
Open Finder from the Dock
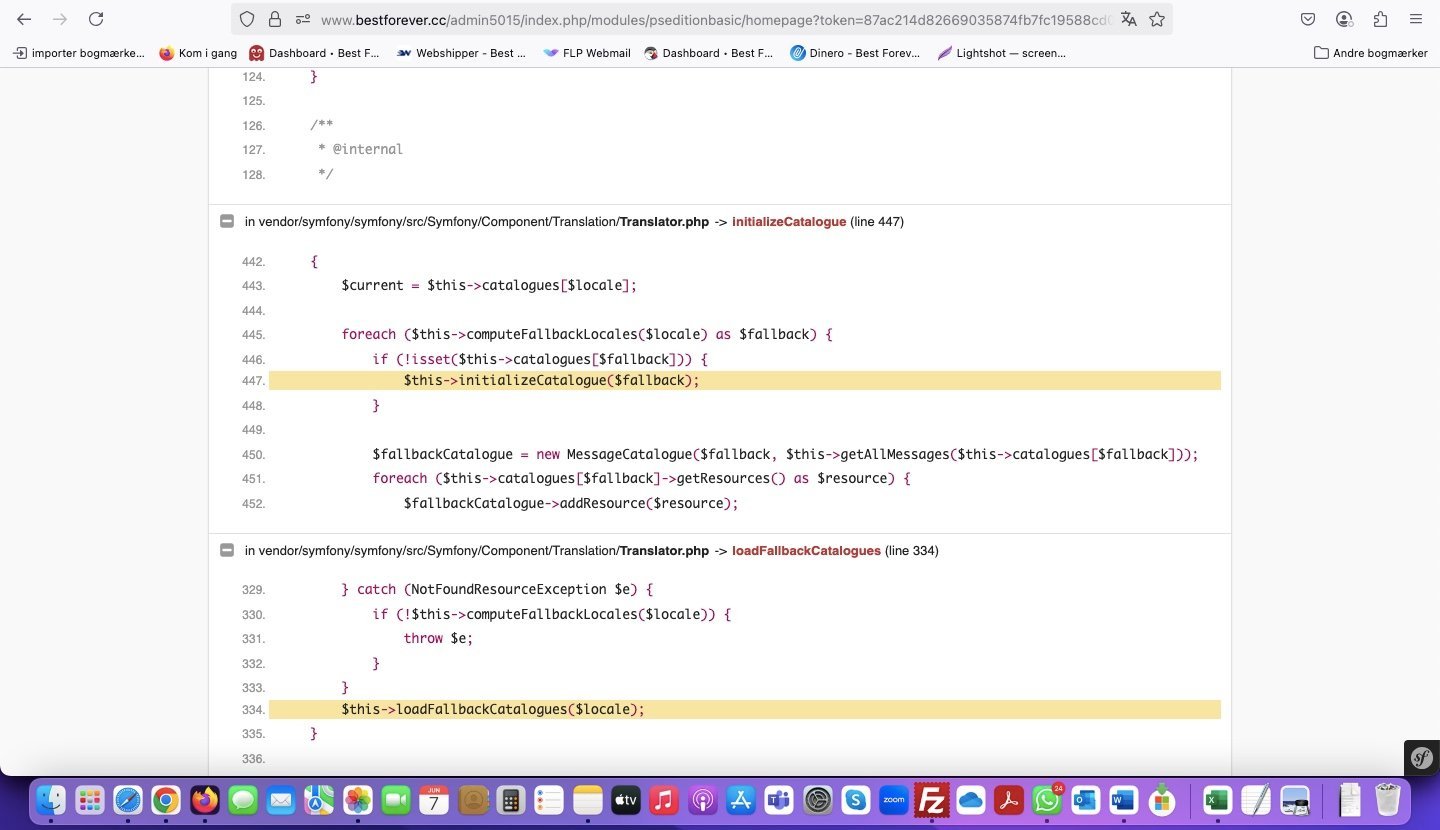(x=51, y=800)
